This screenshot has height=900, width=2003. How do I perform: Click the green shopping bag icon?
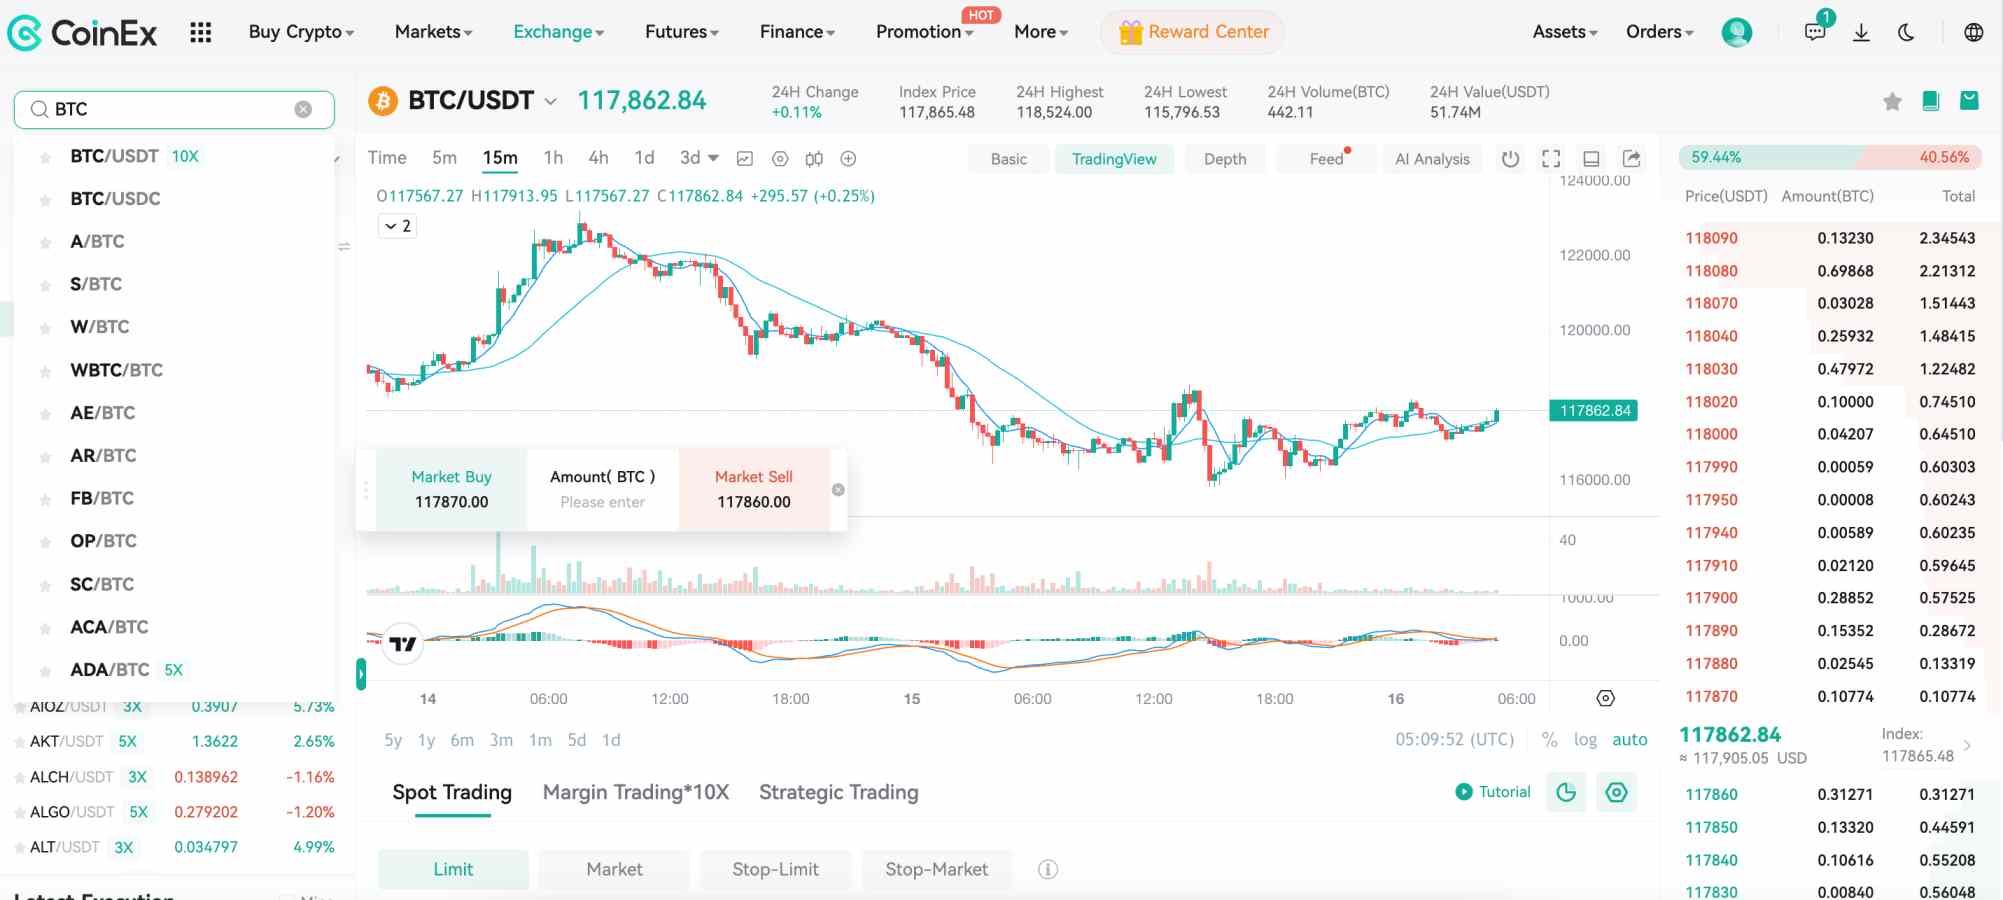pos(1969,100)
